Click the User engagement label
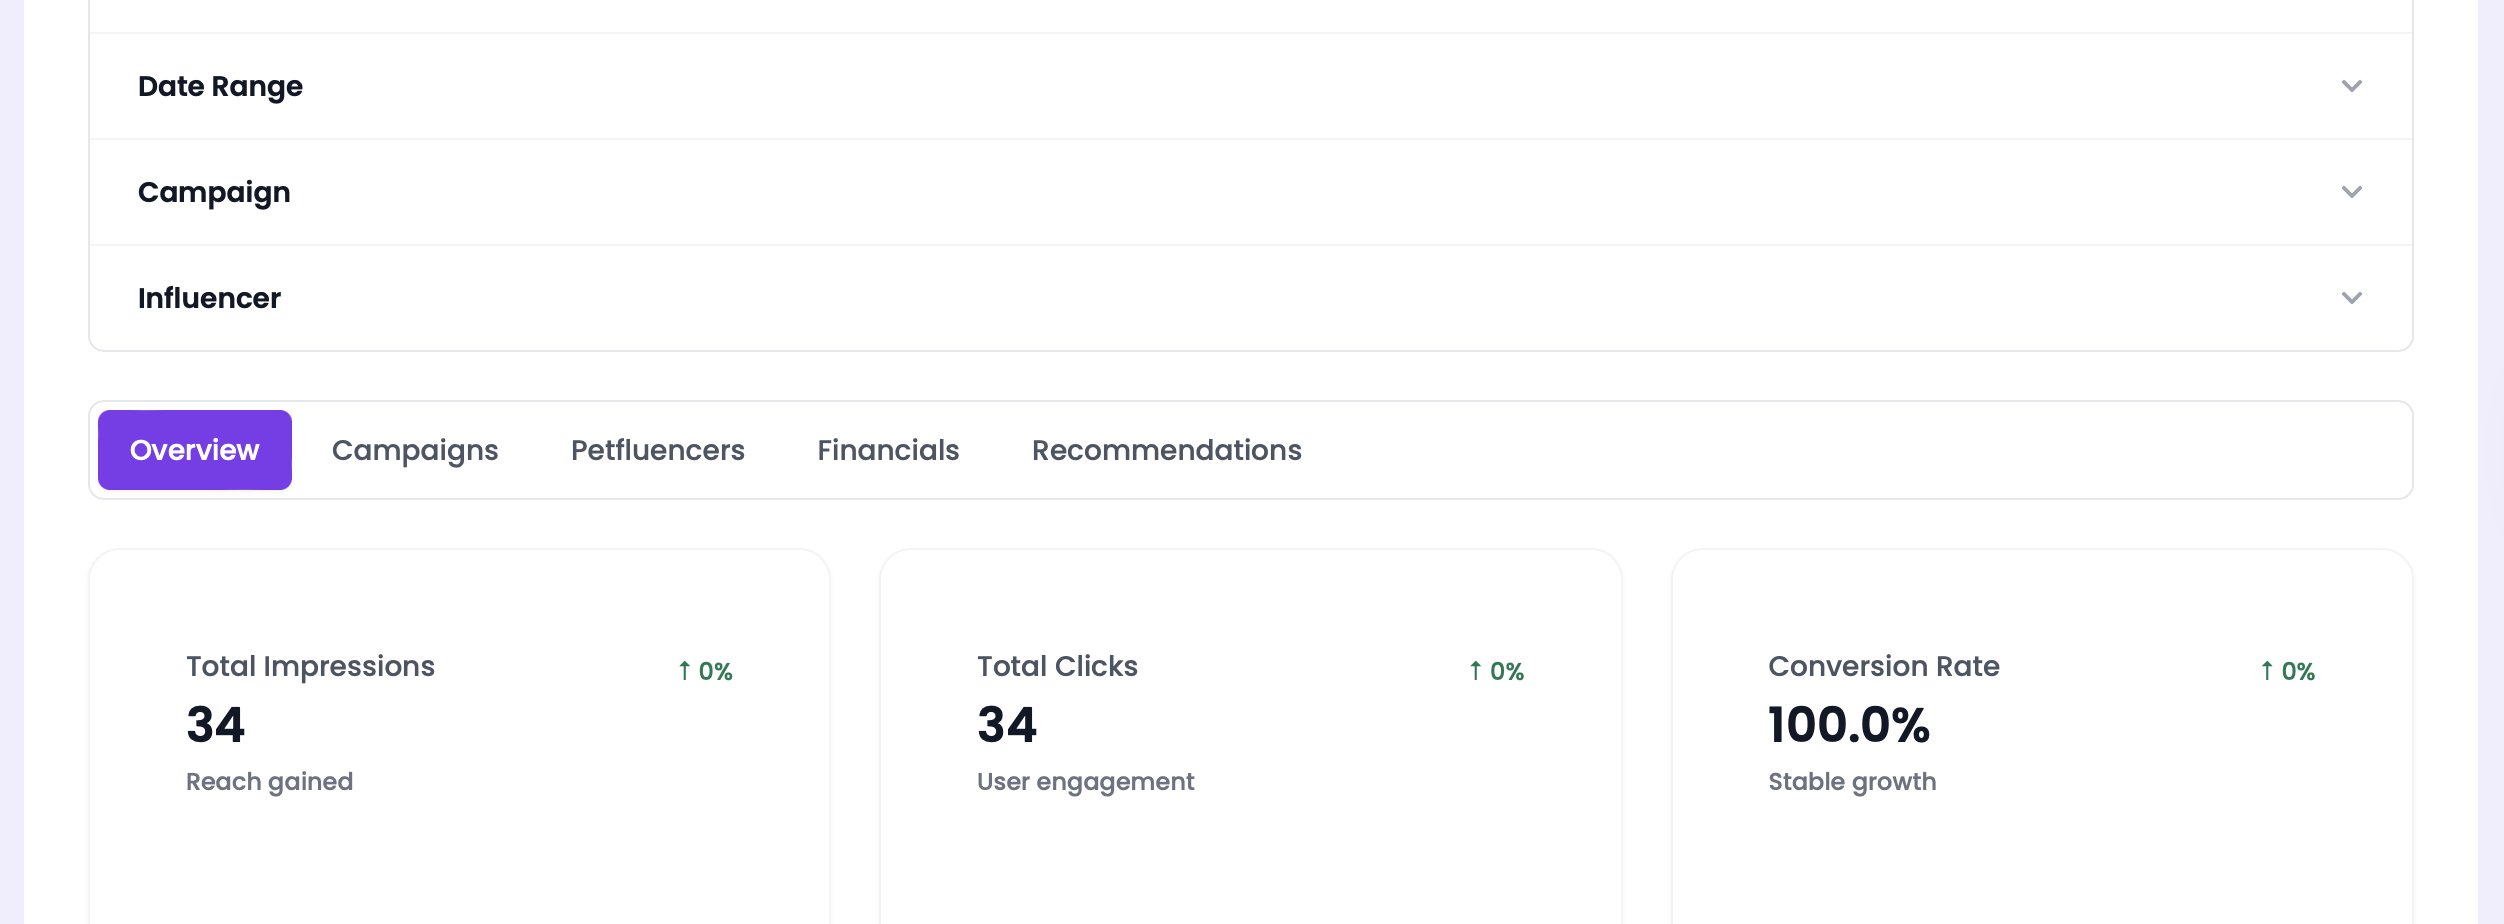 (x=1085, y=781)
